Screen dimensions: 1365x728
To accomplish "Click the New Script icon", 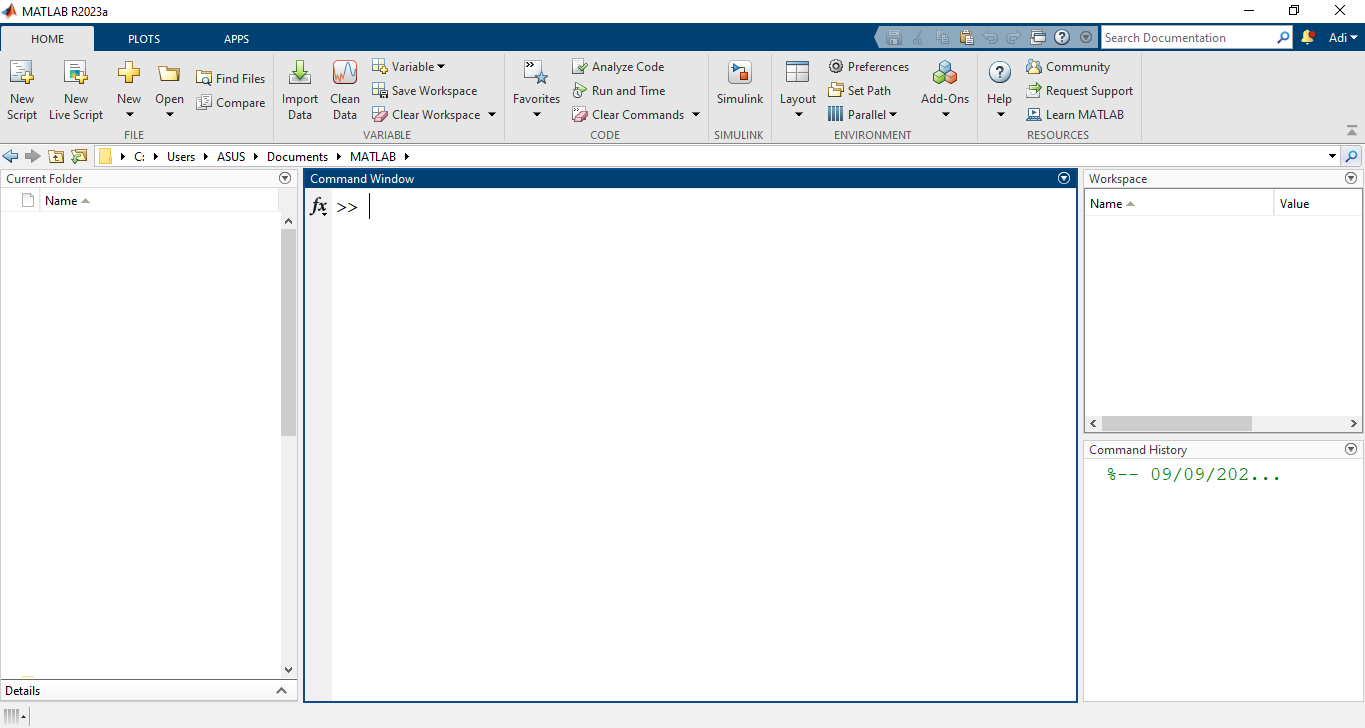I will tap(21, 74).
